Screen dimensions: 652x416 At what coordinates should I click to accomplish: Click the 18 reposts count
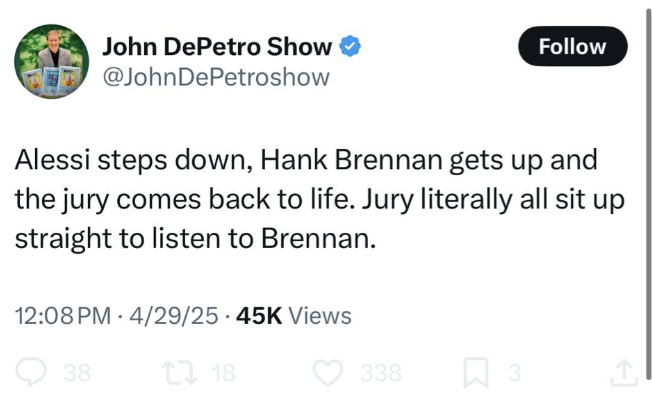click(x=224, y=374)
